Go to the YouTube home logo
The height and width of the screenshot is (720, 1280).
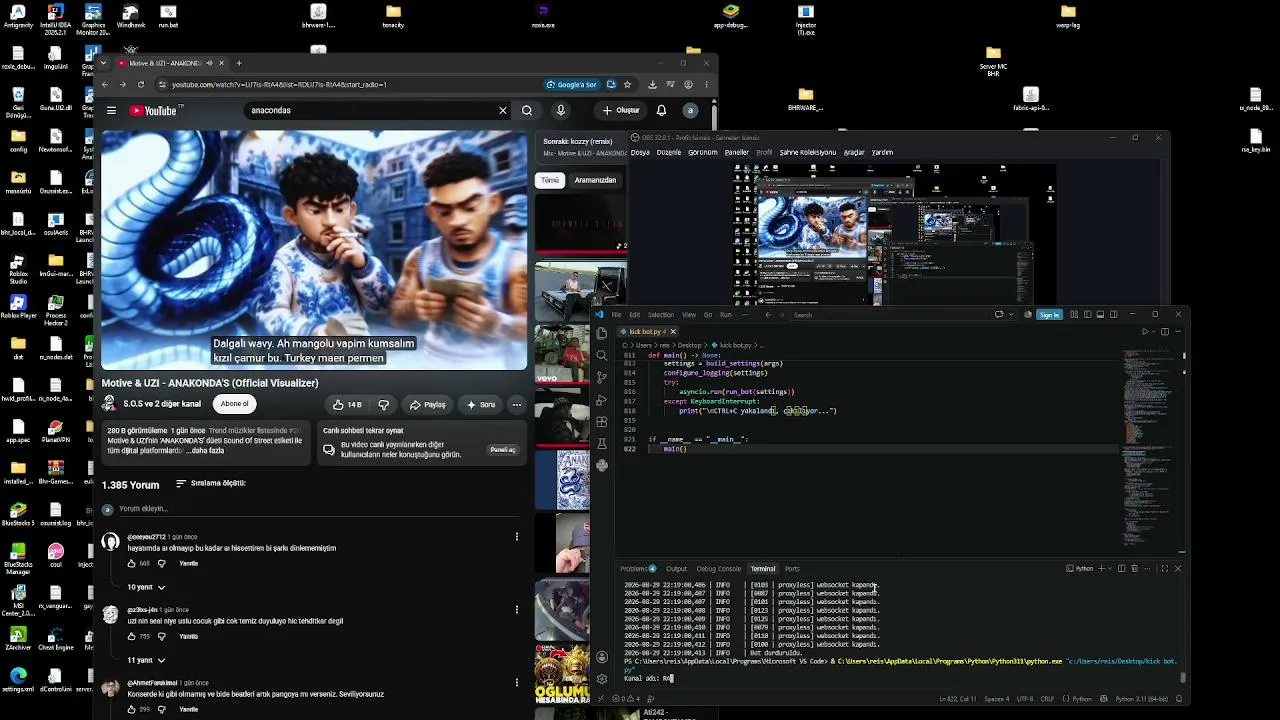154,110
